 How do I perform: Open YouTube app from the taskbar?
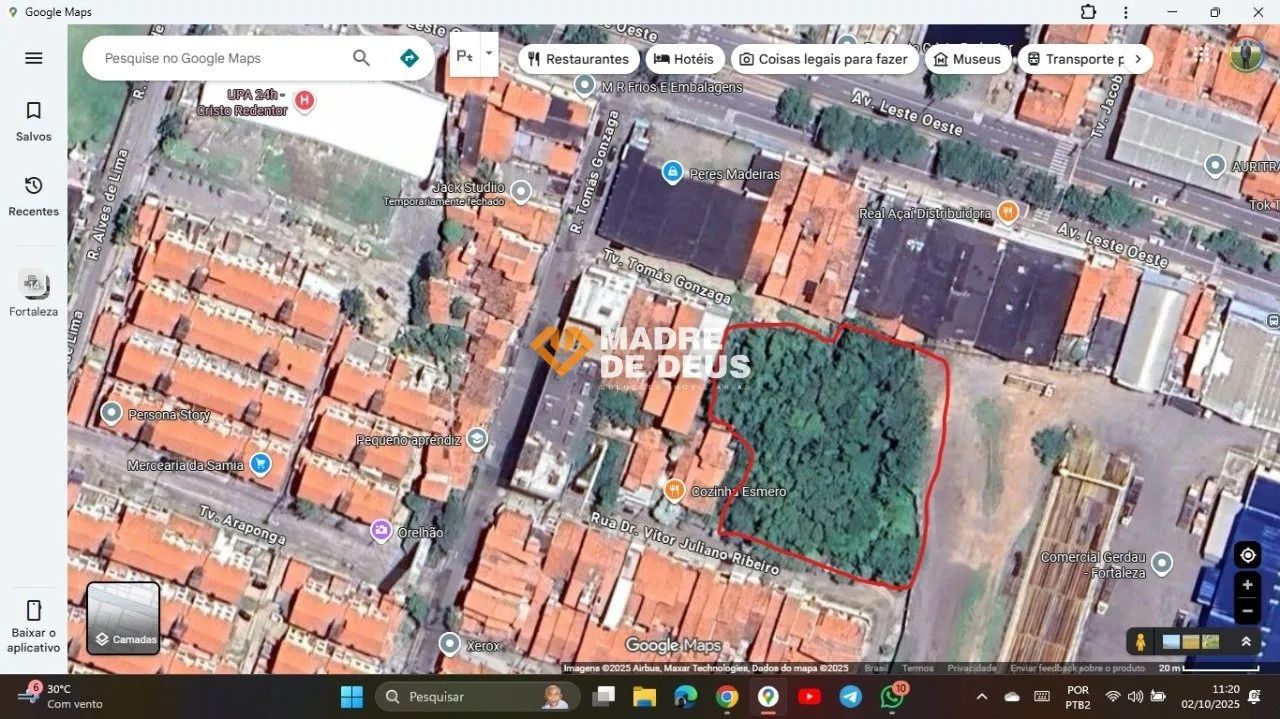click(809, 696)
